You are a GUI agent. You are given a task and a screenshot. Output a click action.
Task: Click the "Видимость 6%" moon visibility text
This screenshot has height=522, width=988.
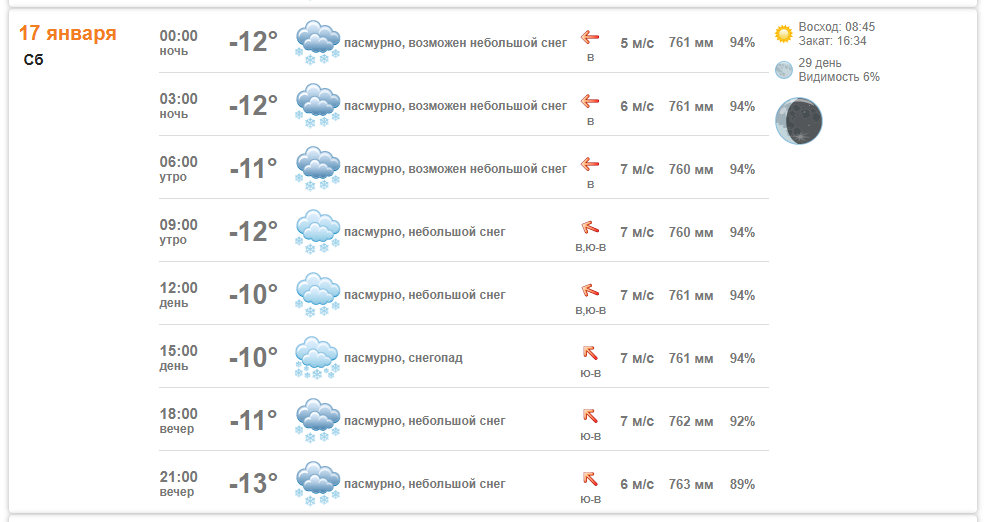[839, 77]
